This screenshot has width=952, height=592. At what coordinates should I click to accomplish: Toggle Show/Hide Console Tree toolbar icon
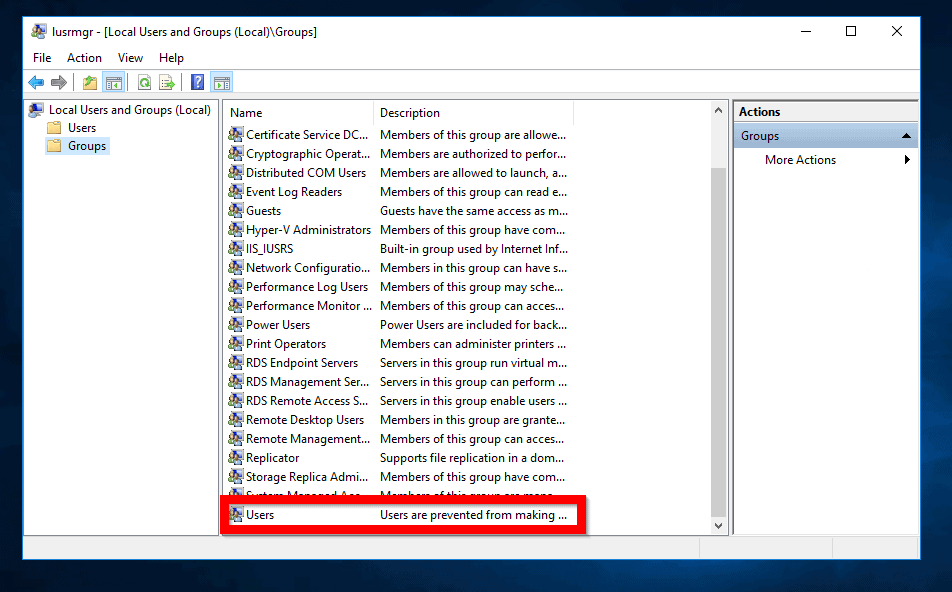(113, 83)
